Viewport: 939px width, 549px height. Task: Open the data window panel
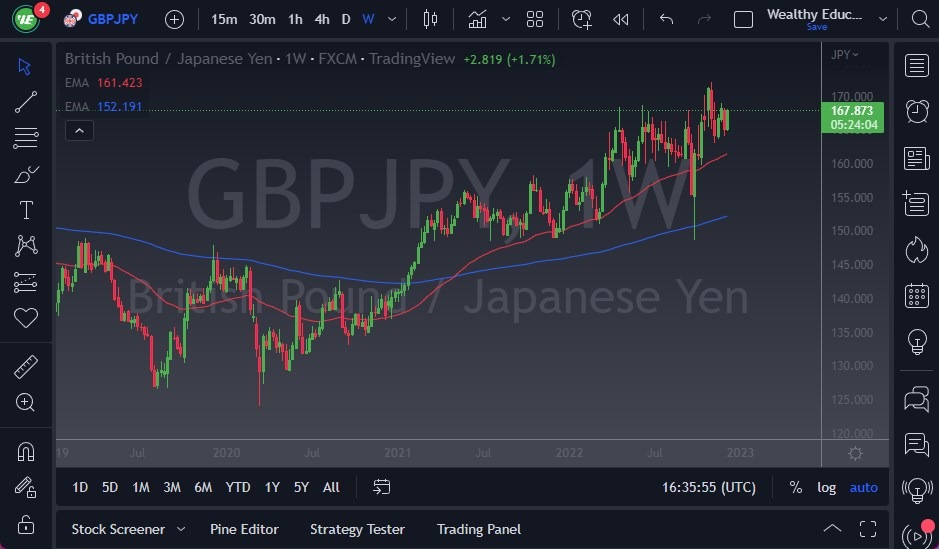tap(917, 204)
